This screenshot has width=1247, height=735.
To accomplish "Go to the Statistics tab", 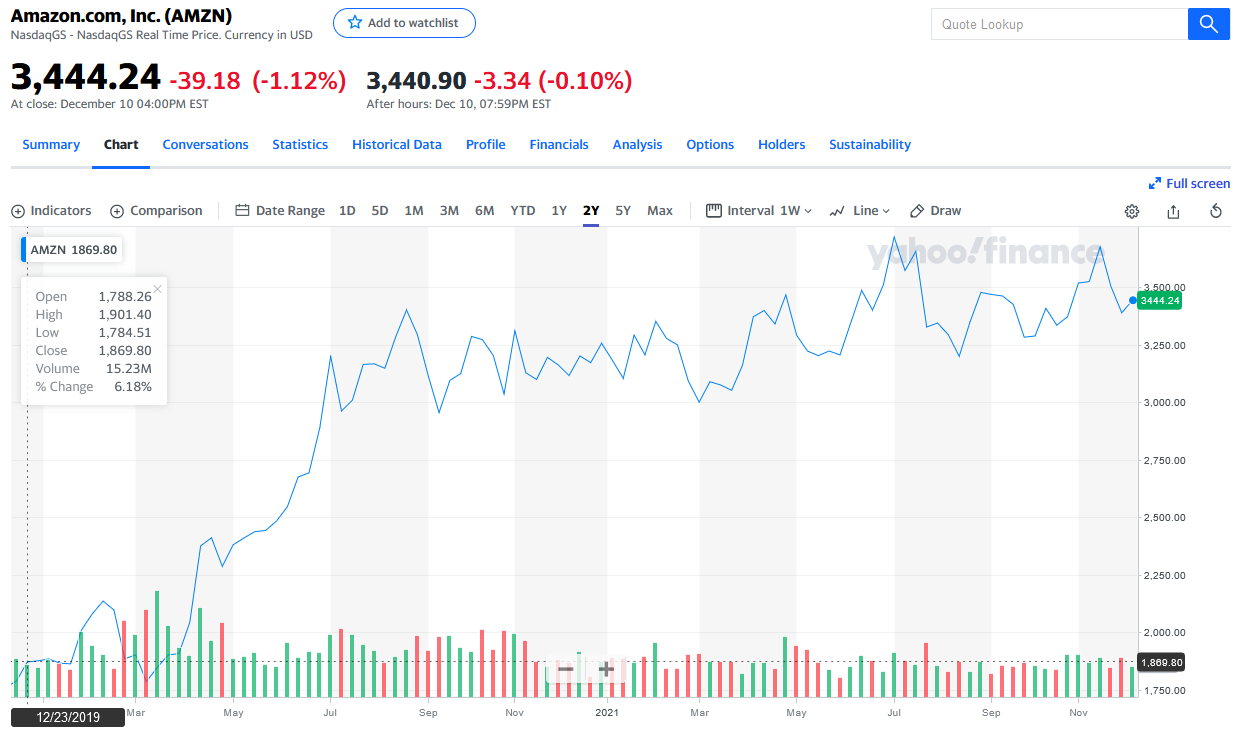I will point(300,145).
